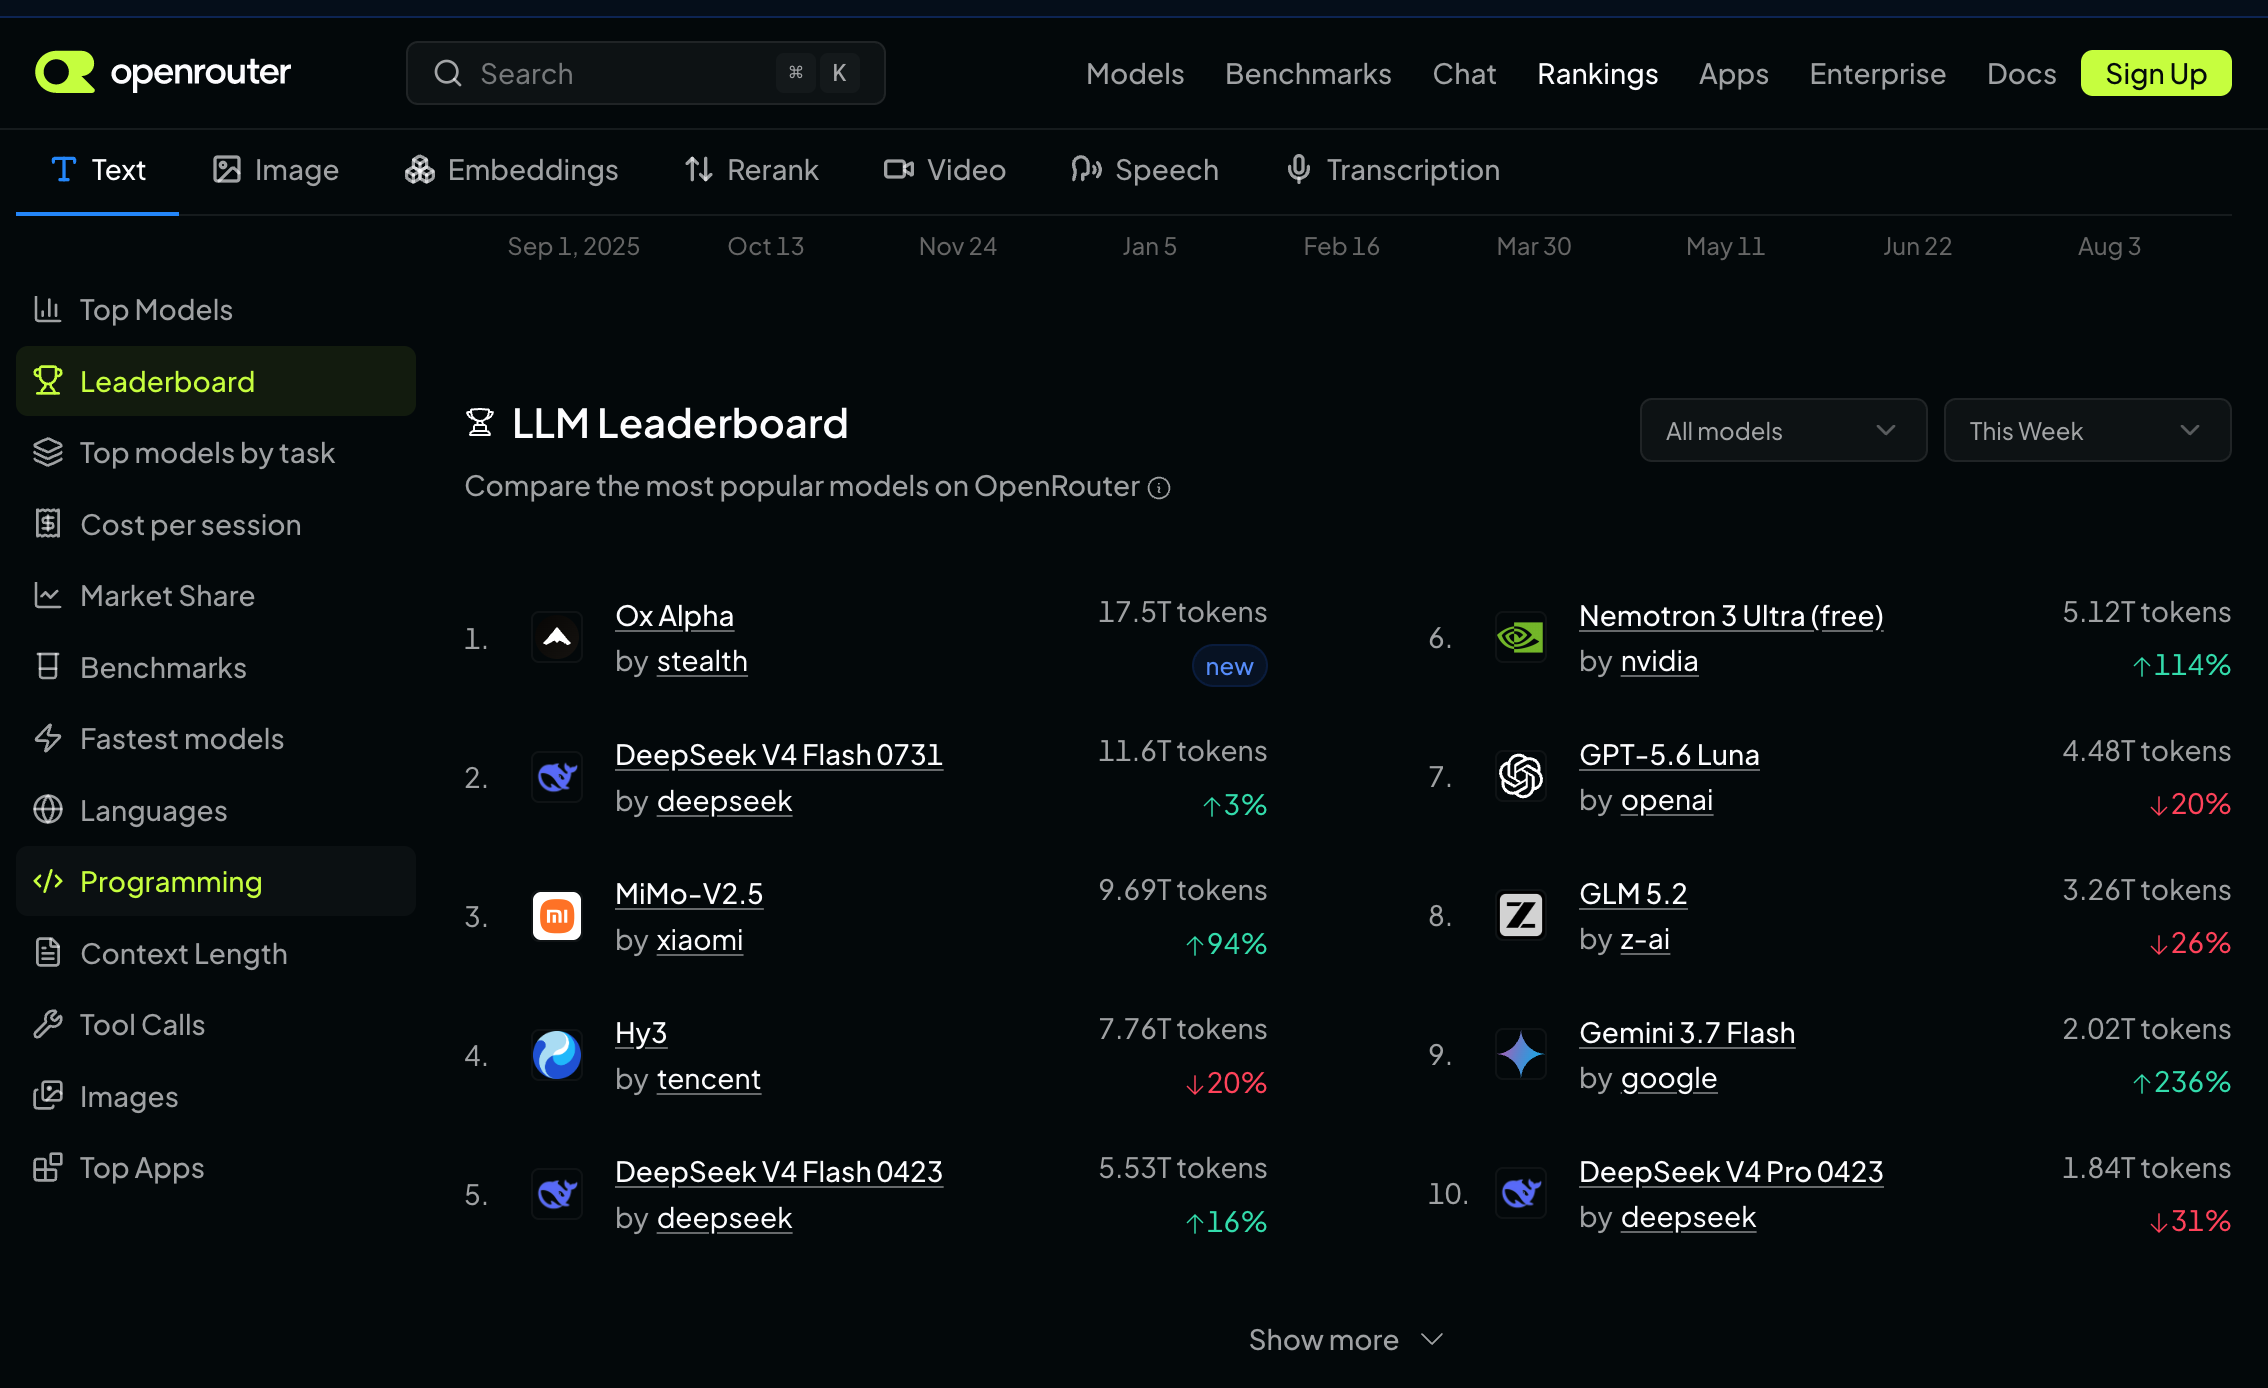Switch to the Speech tab

1144,170
